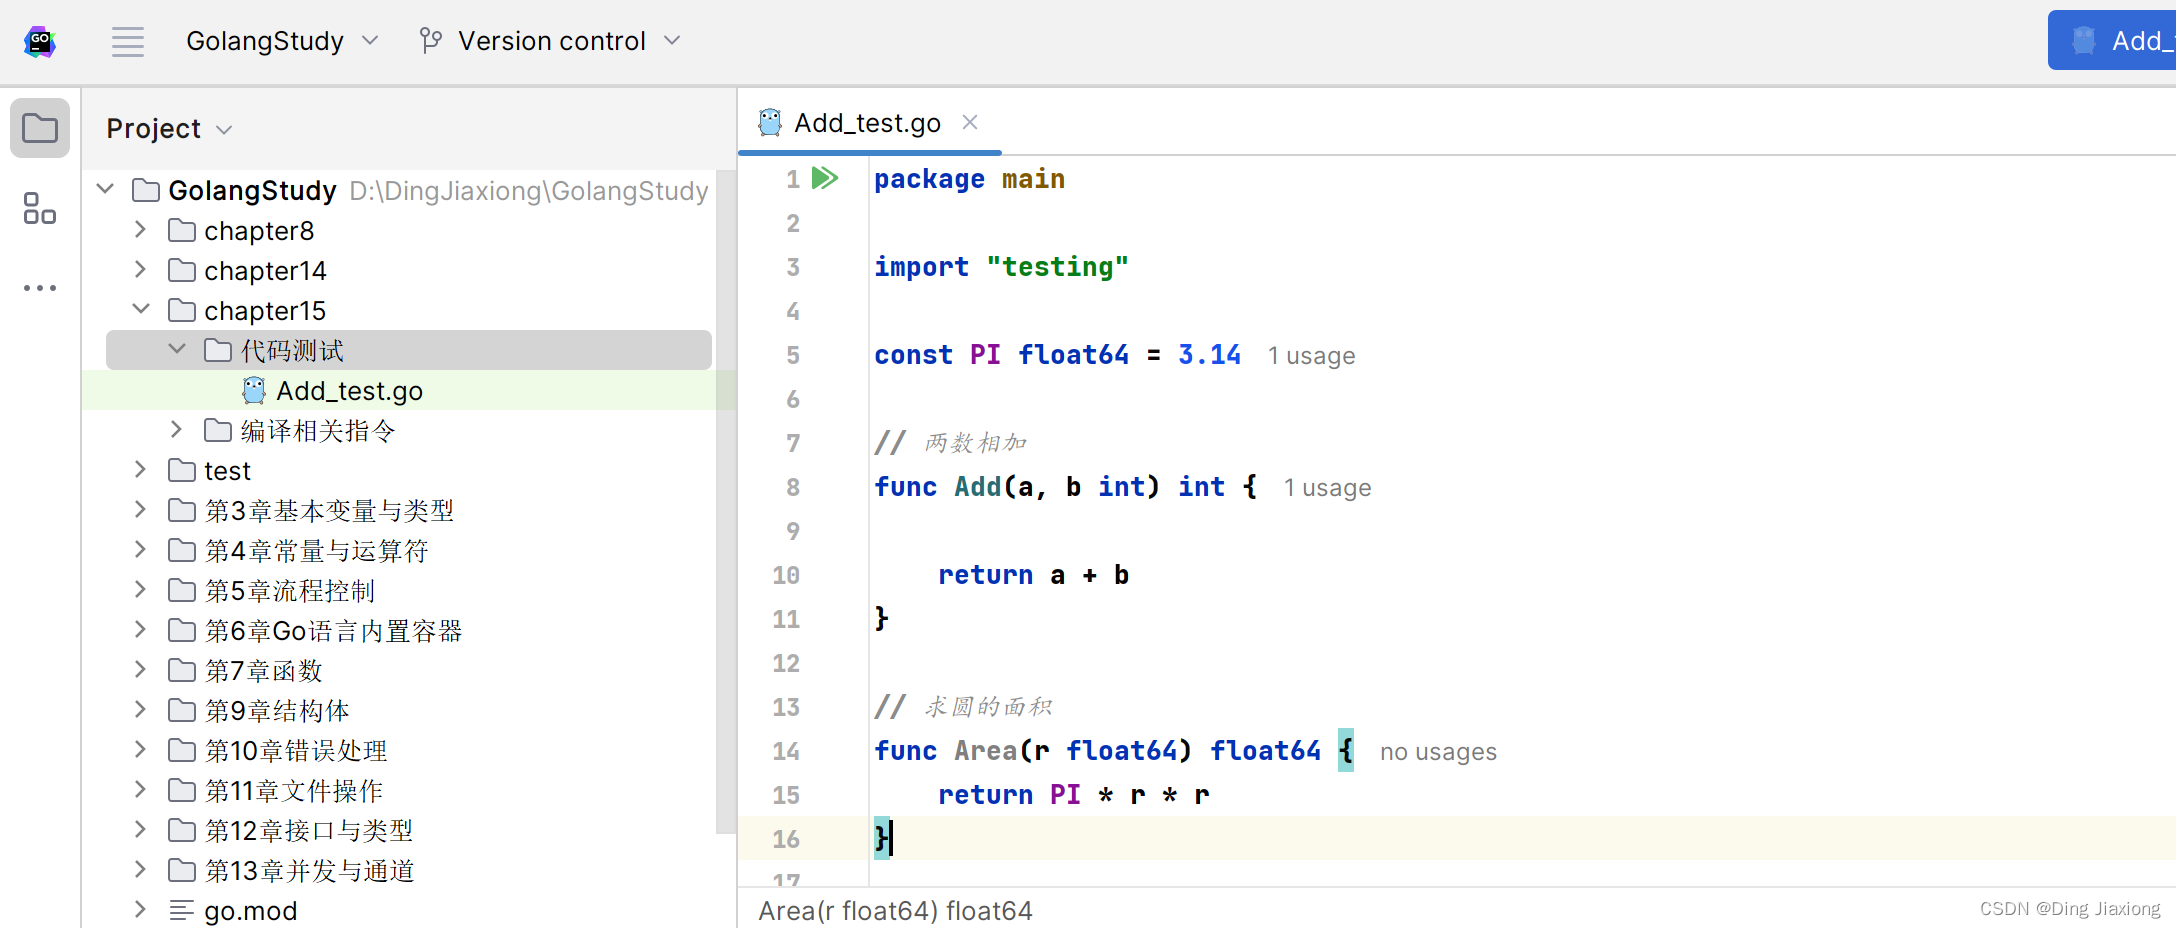
Task: Expand the 第11章文件操作 folder
Action: 141,790
